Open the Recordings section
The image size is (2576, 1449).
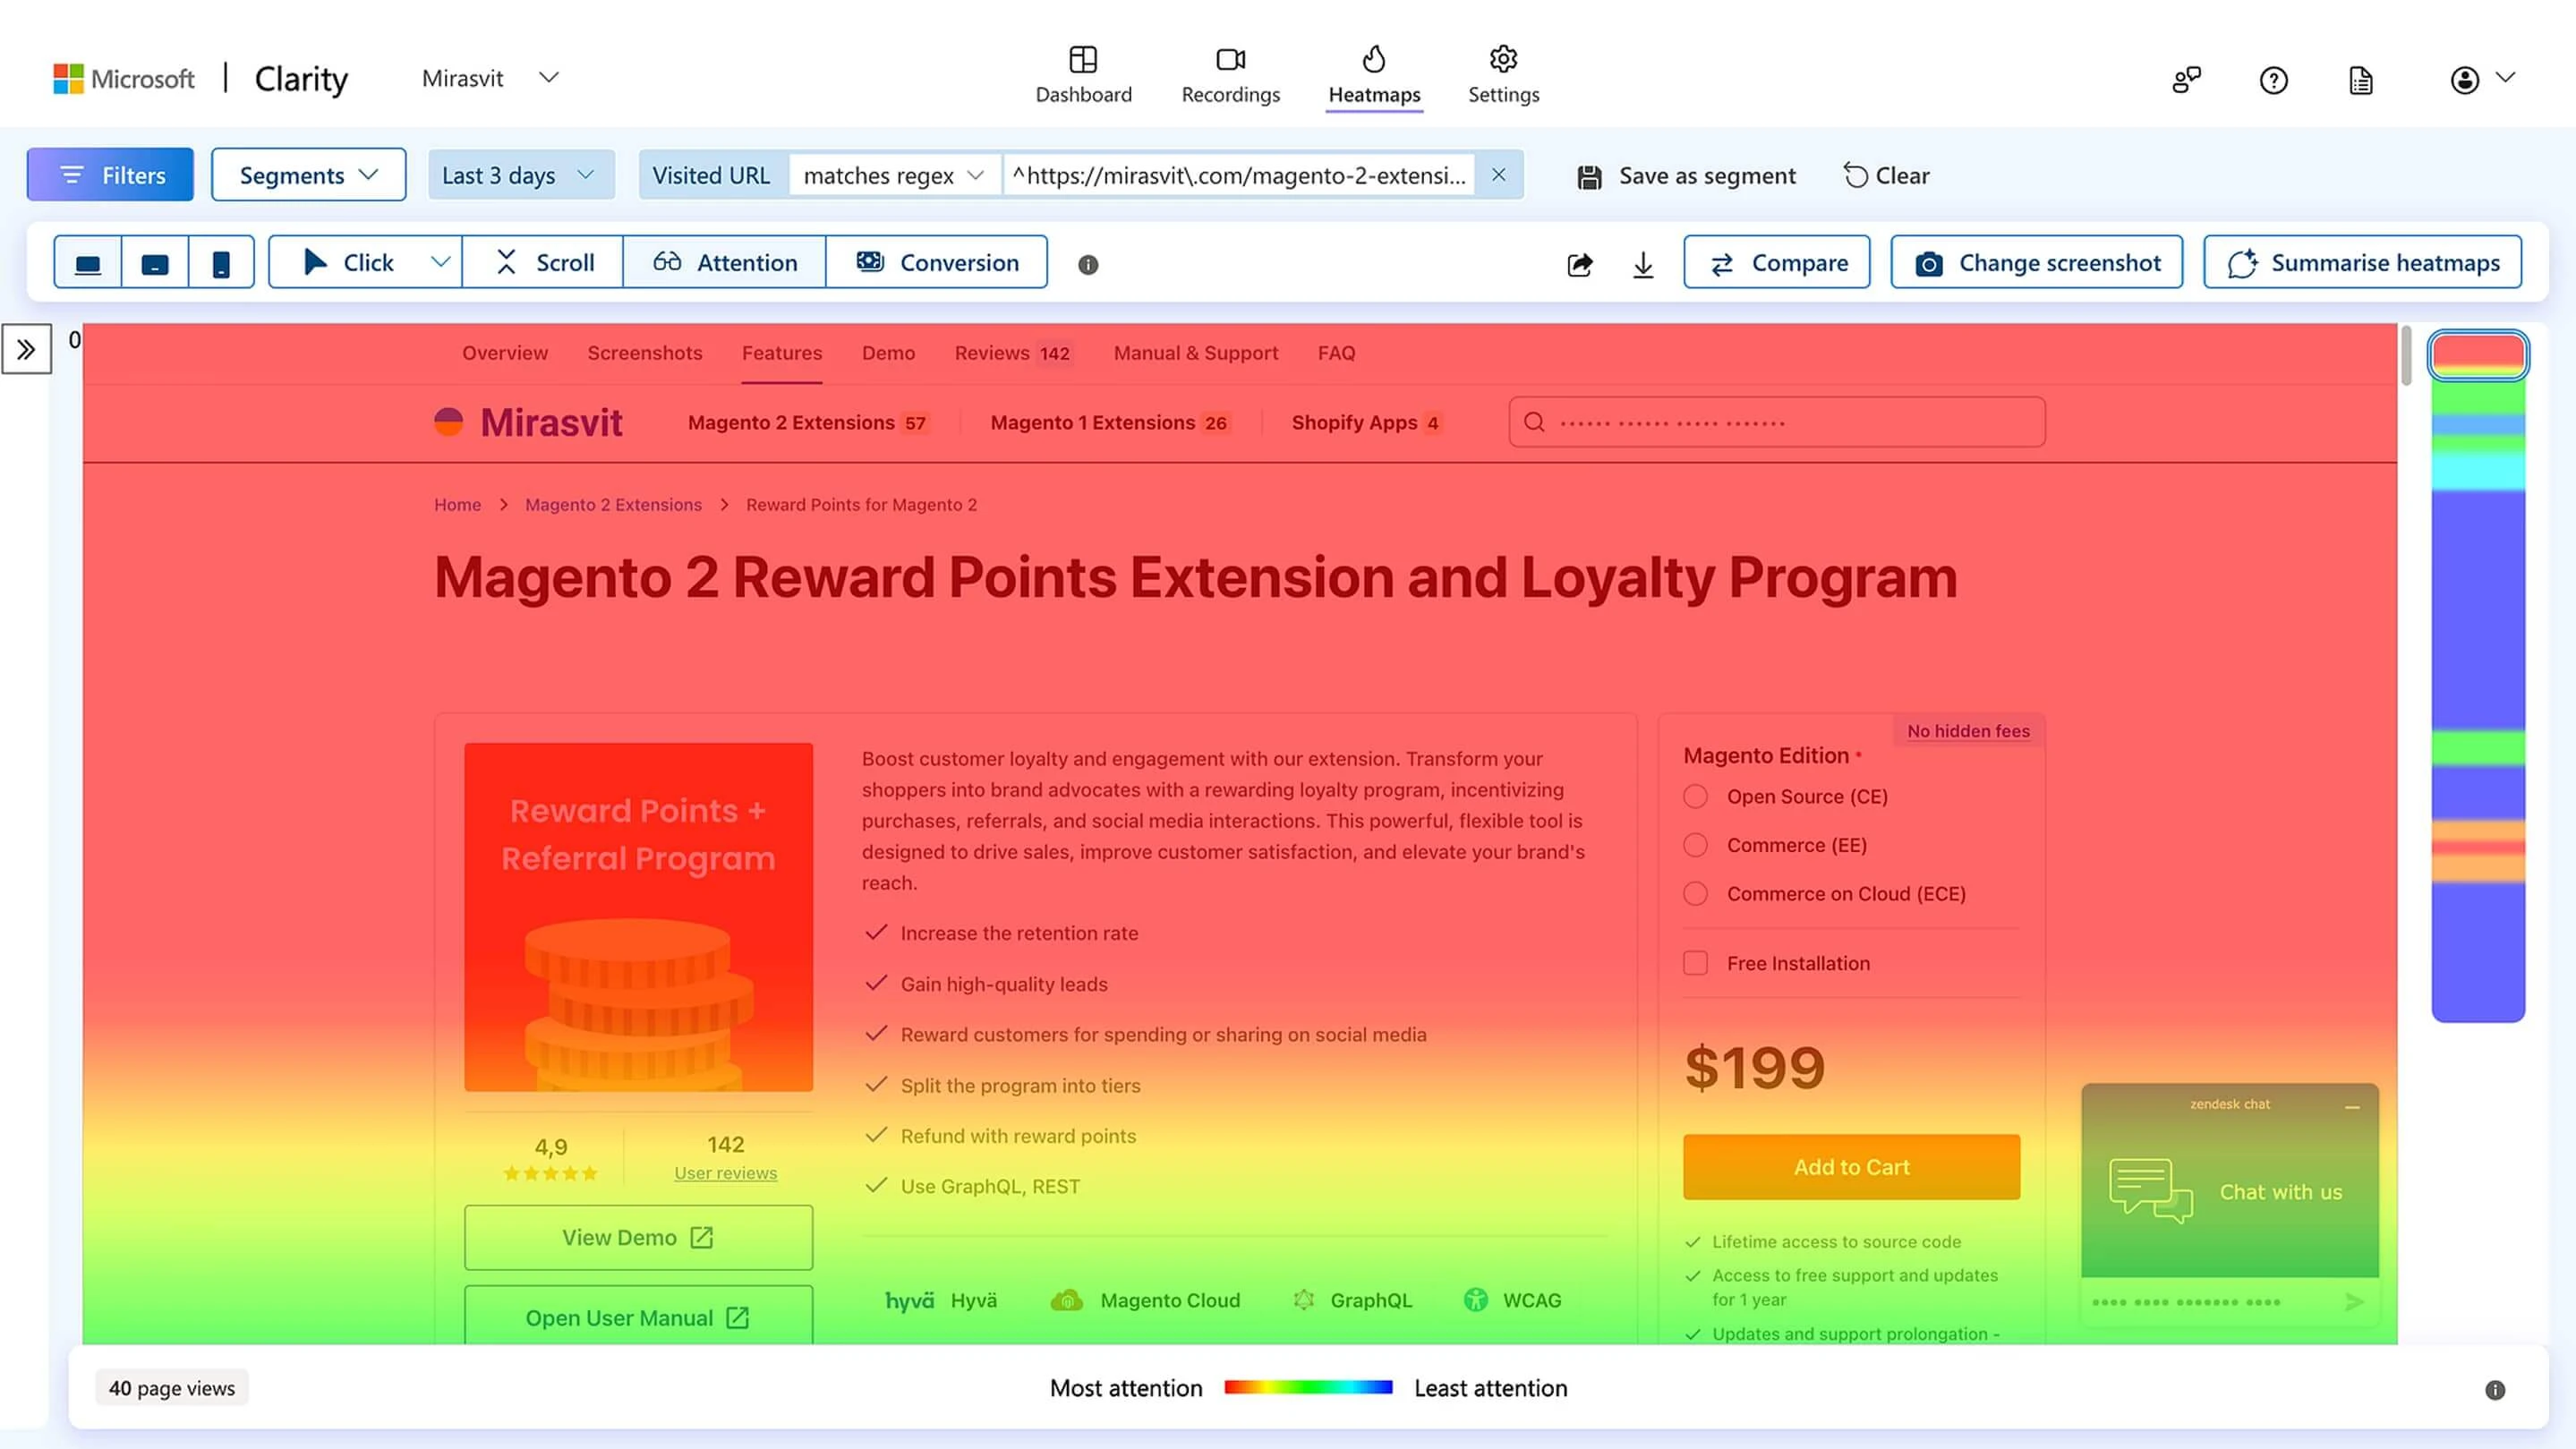(1229, 75)
